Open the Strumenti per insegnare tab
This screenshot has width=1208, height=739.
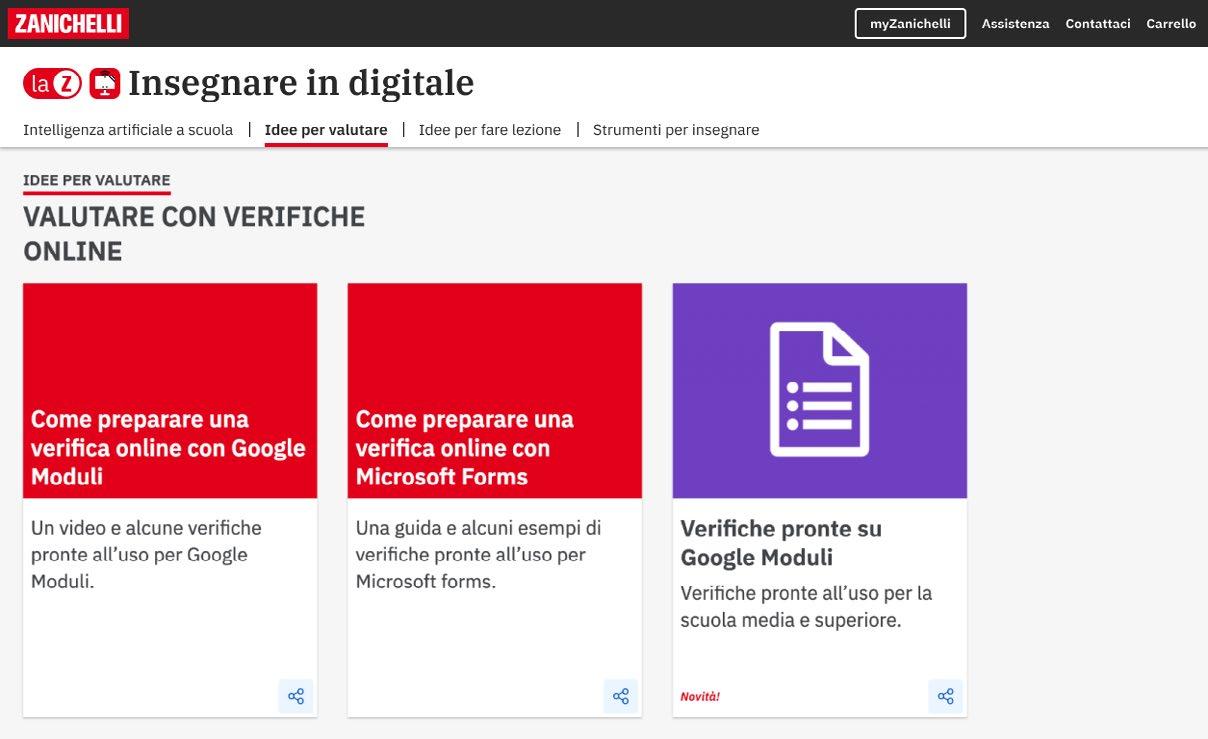point(676,130)
